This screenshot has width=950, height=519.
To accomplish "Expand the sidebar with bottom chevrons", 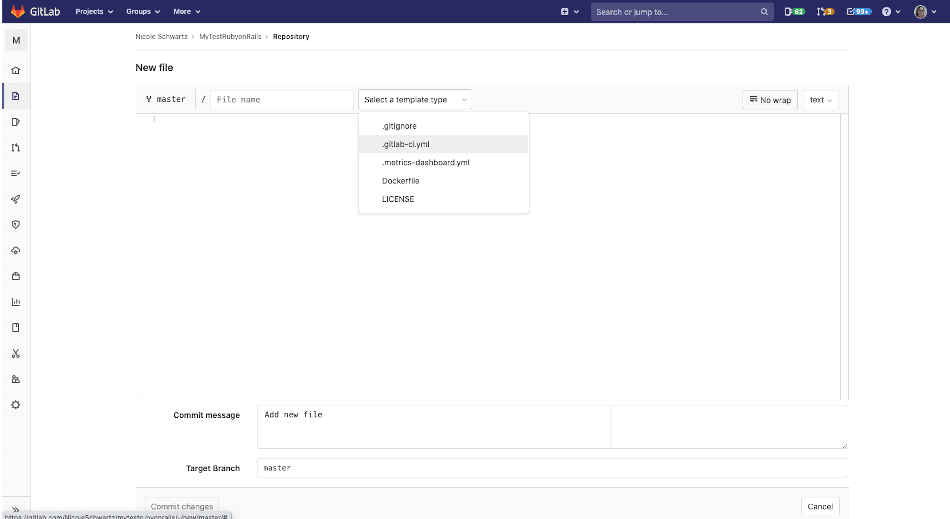I will coord(15,509).
